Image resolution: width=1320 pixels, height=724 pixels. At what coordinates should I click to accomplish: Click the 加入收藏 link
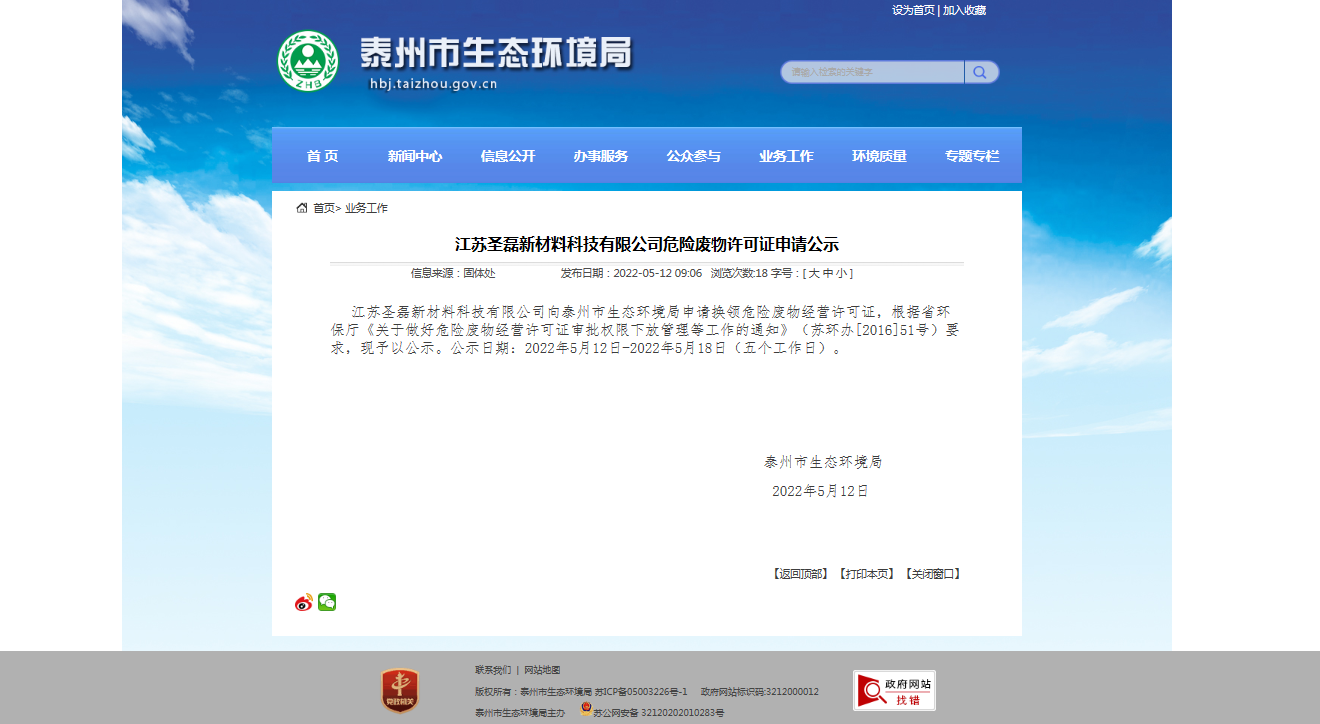964,10
